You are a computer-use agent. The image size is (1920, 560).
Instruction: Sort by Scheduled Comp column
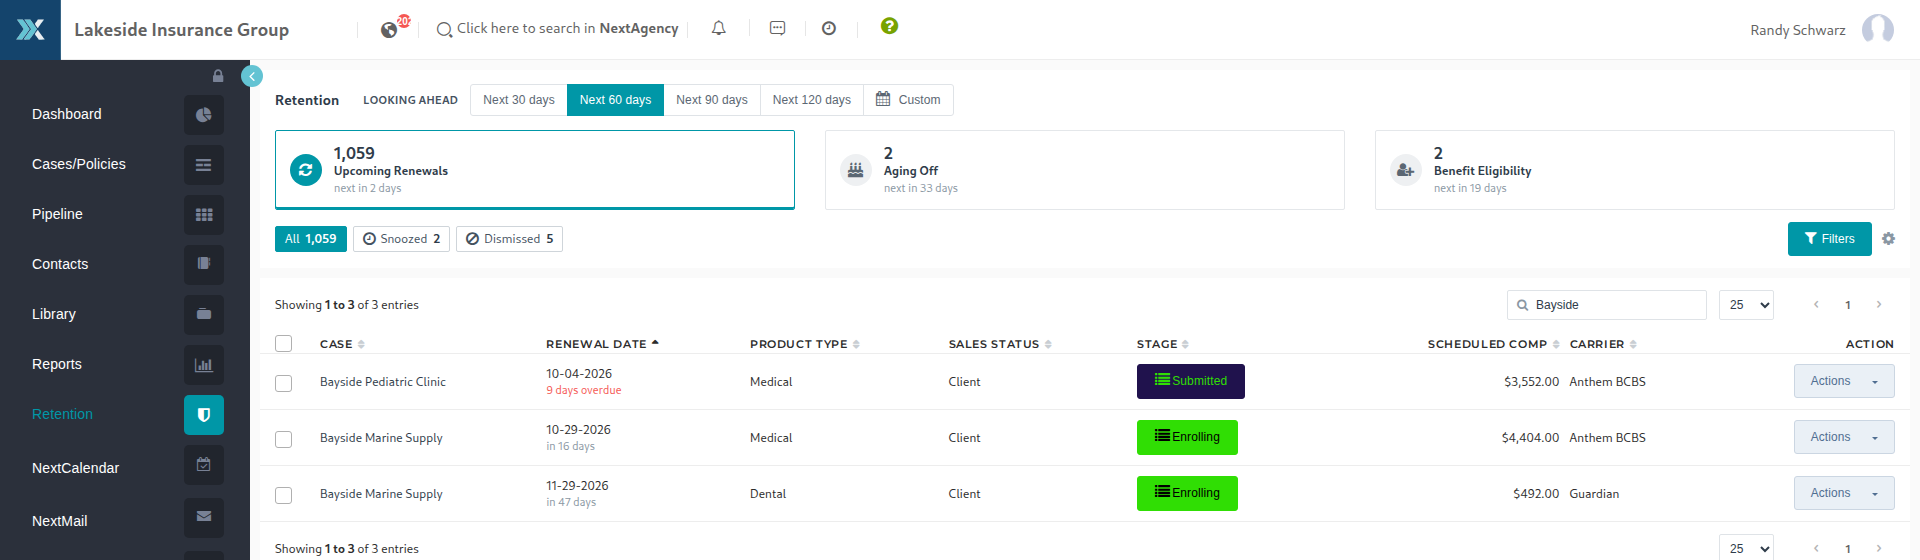[1493, 344]
